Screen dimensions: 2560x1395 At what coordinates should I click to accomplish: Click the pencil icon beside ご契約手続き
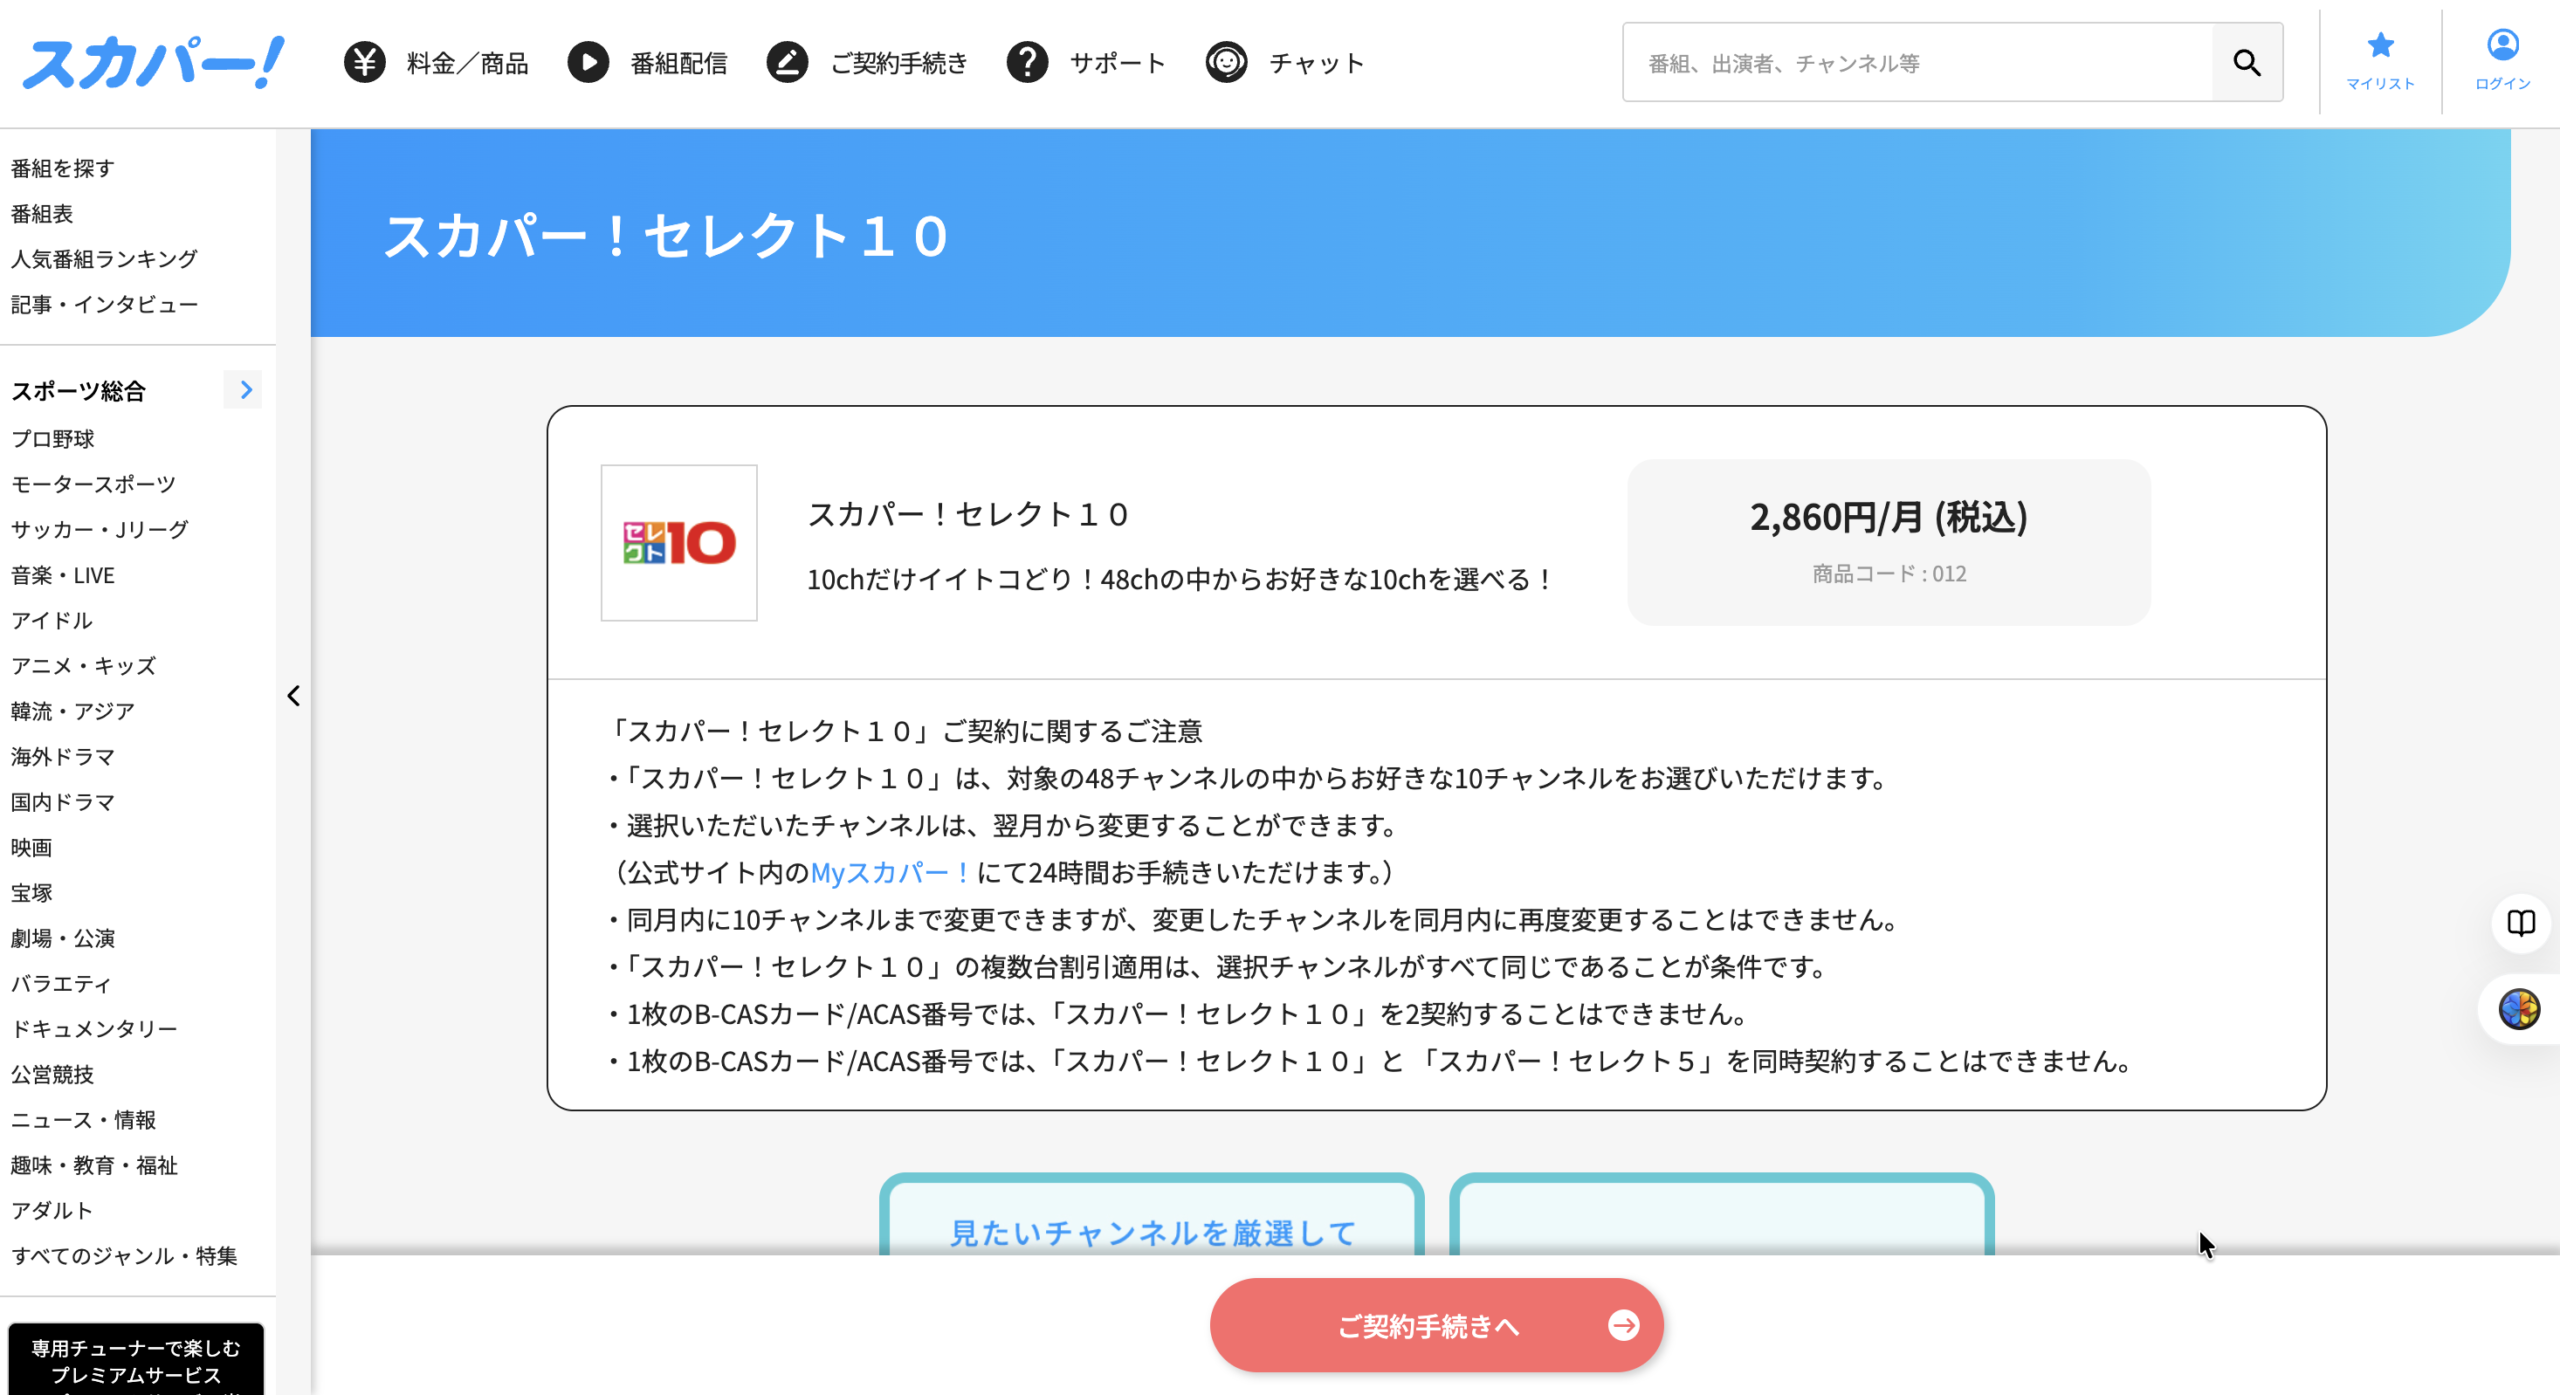click(787, 63)
